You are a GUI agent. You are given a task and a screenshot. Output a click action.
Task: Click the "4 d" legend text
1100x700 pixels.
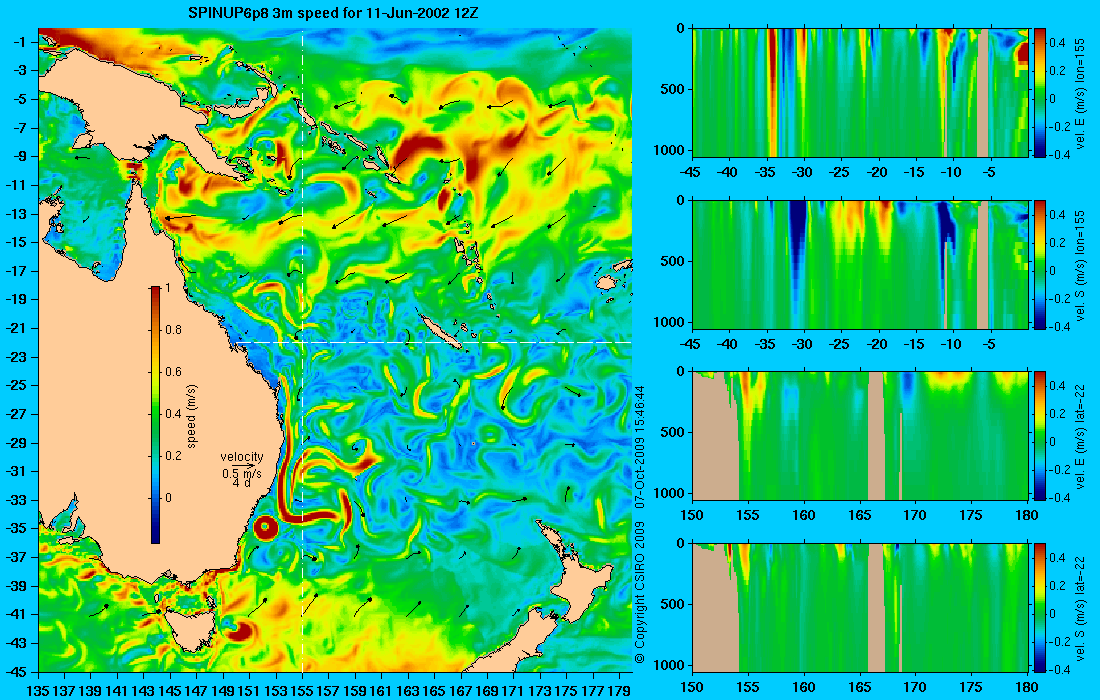[x=241, y=483]
